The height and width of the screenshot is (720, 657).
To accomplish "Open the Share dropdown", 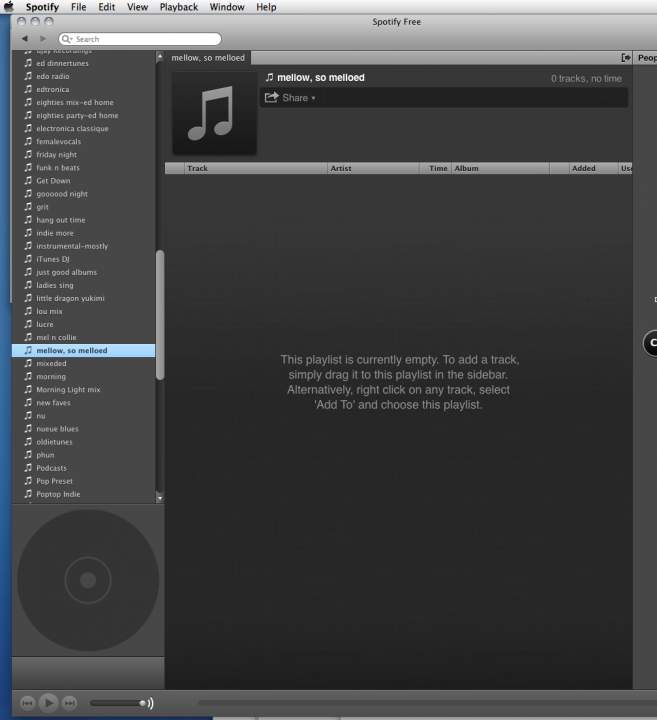I will [290, 98].
